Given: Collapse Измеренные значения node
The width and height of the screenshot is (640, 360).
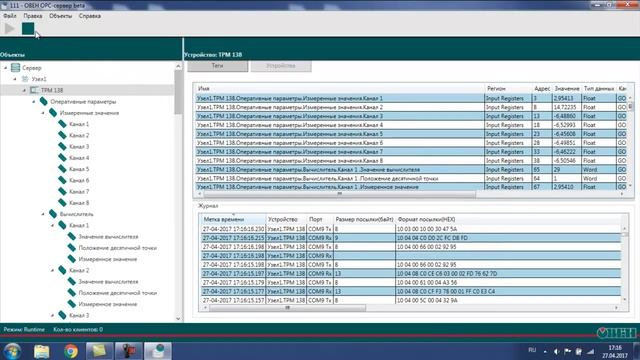Looking at the screenshot, I should (x=43, y=113).
